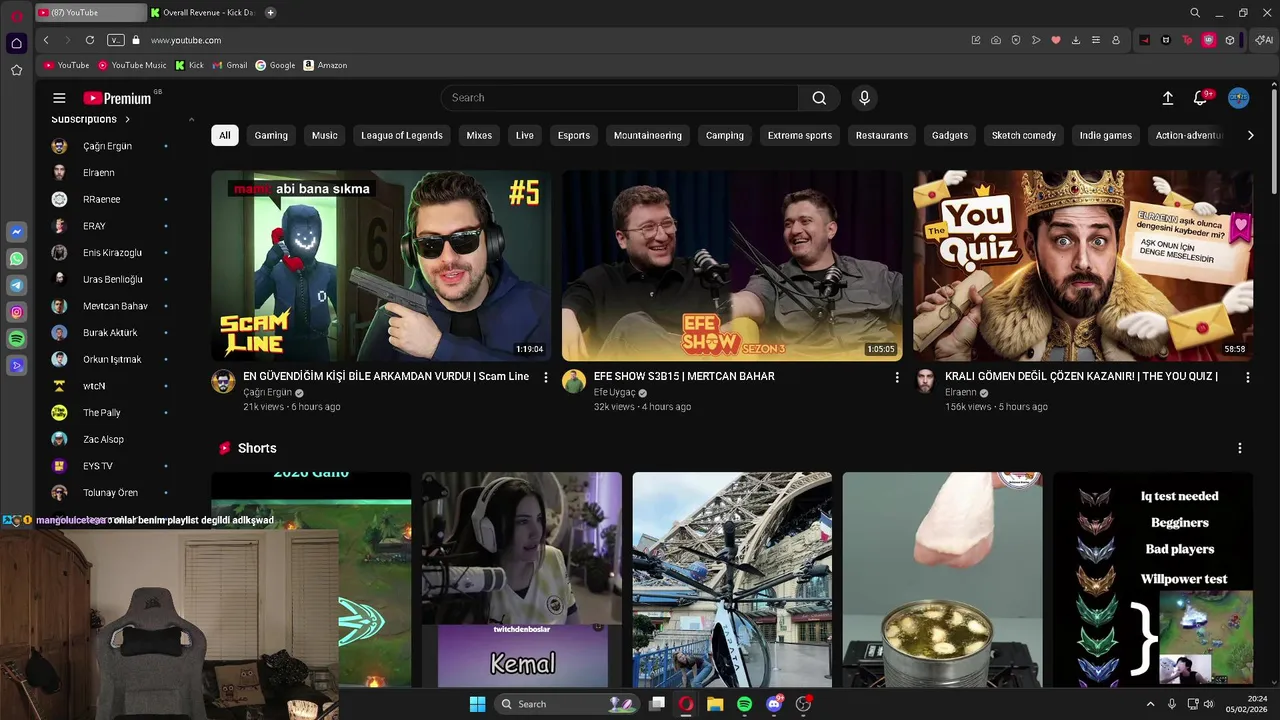
Task: Open Spotify in the Opera sidebar
Action: [16, 340]
